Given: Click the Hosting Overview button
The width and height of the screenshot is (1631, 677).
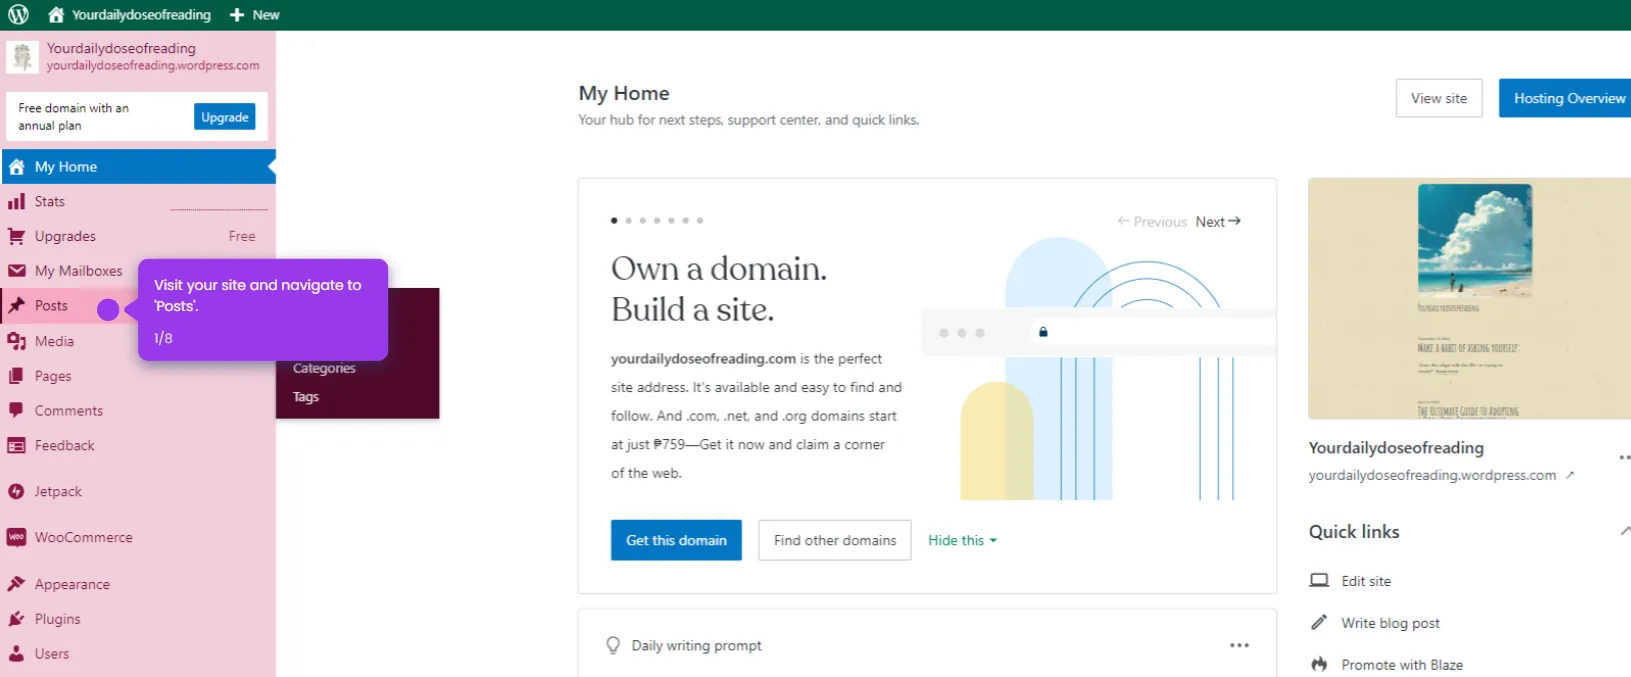Looking at the screenshot, I should click(1566, 98).
